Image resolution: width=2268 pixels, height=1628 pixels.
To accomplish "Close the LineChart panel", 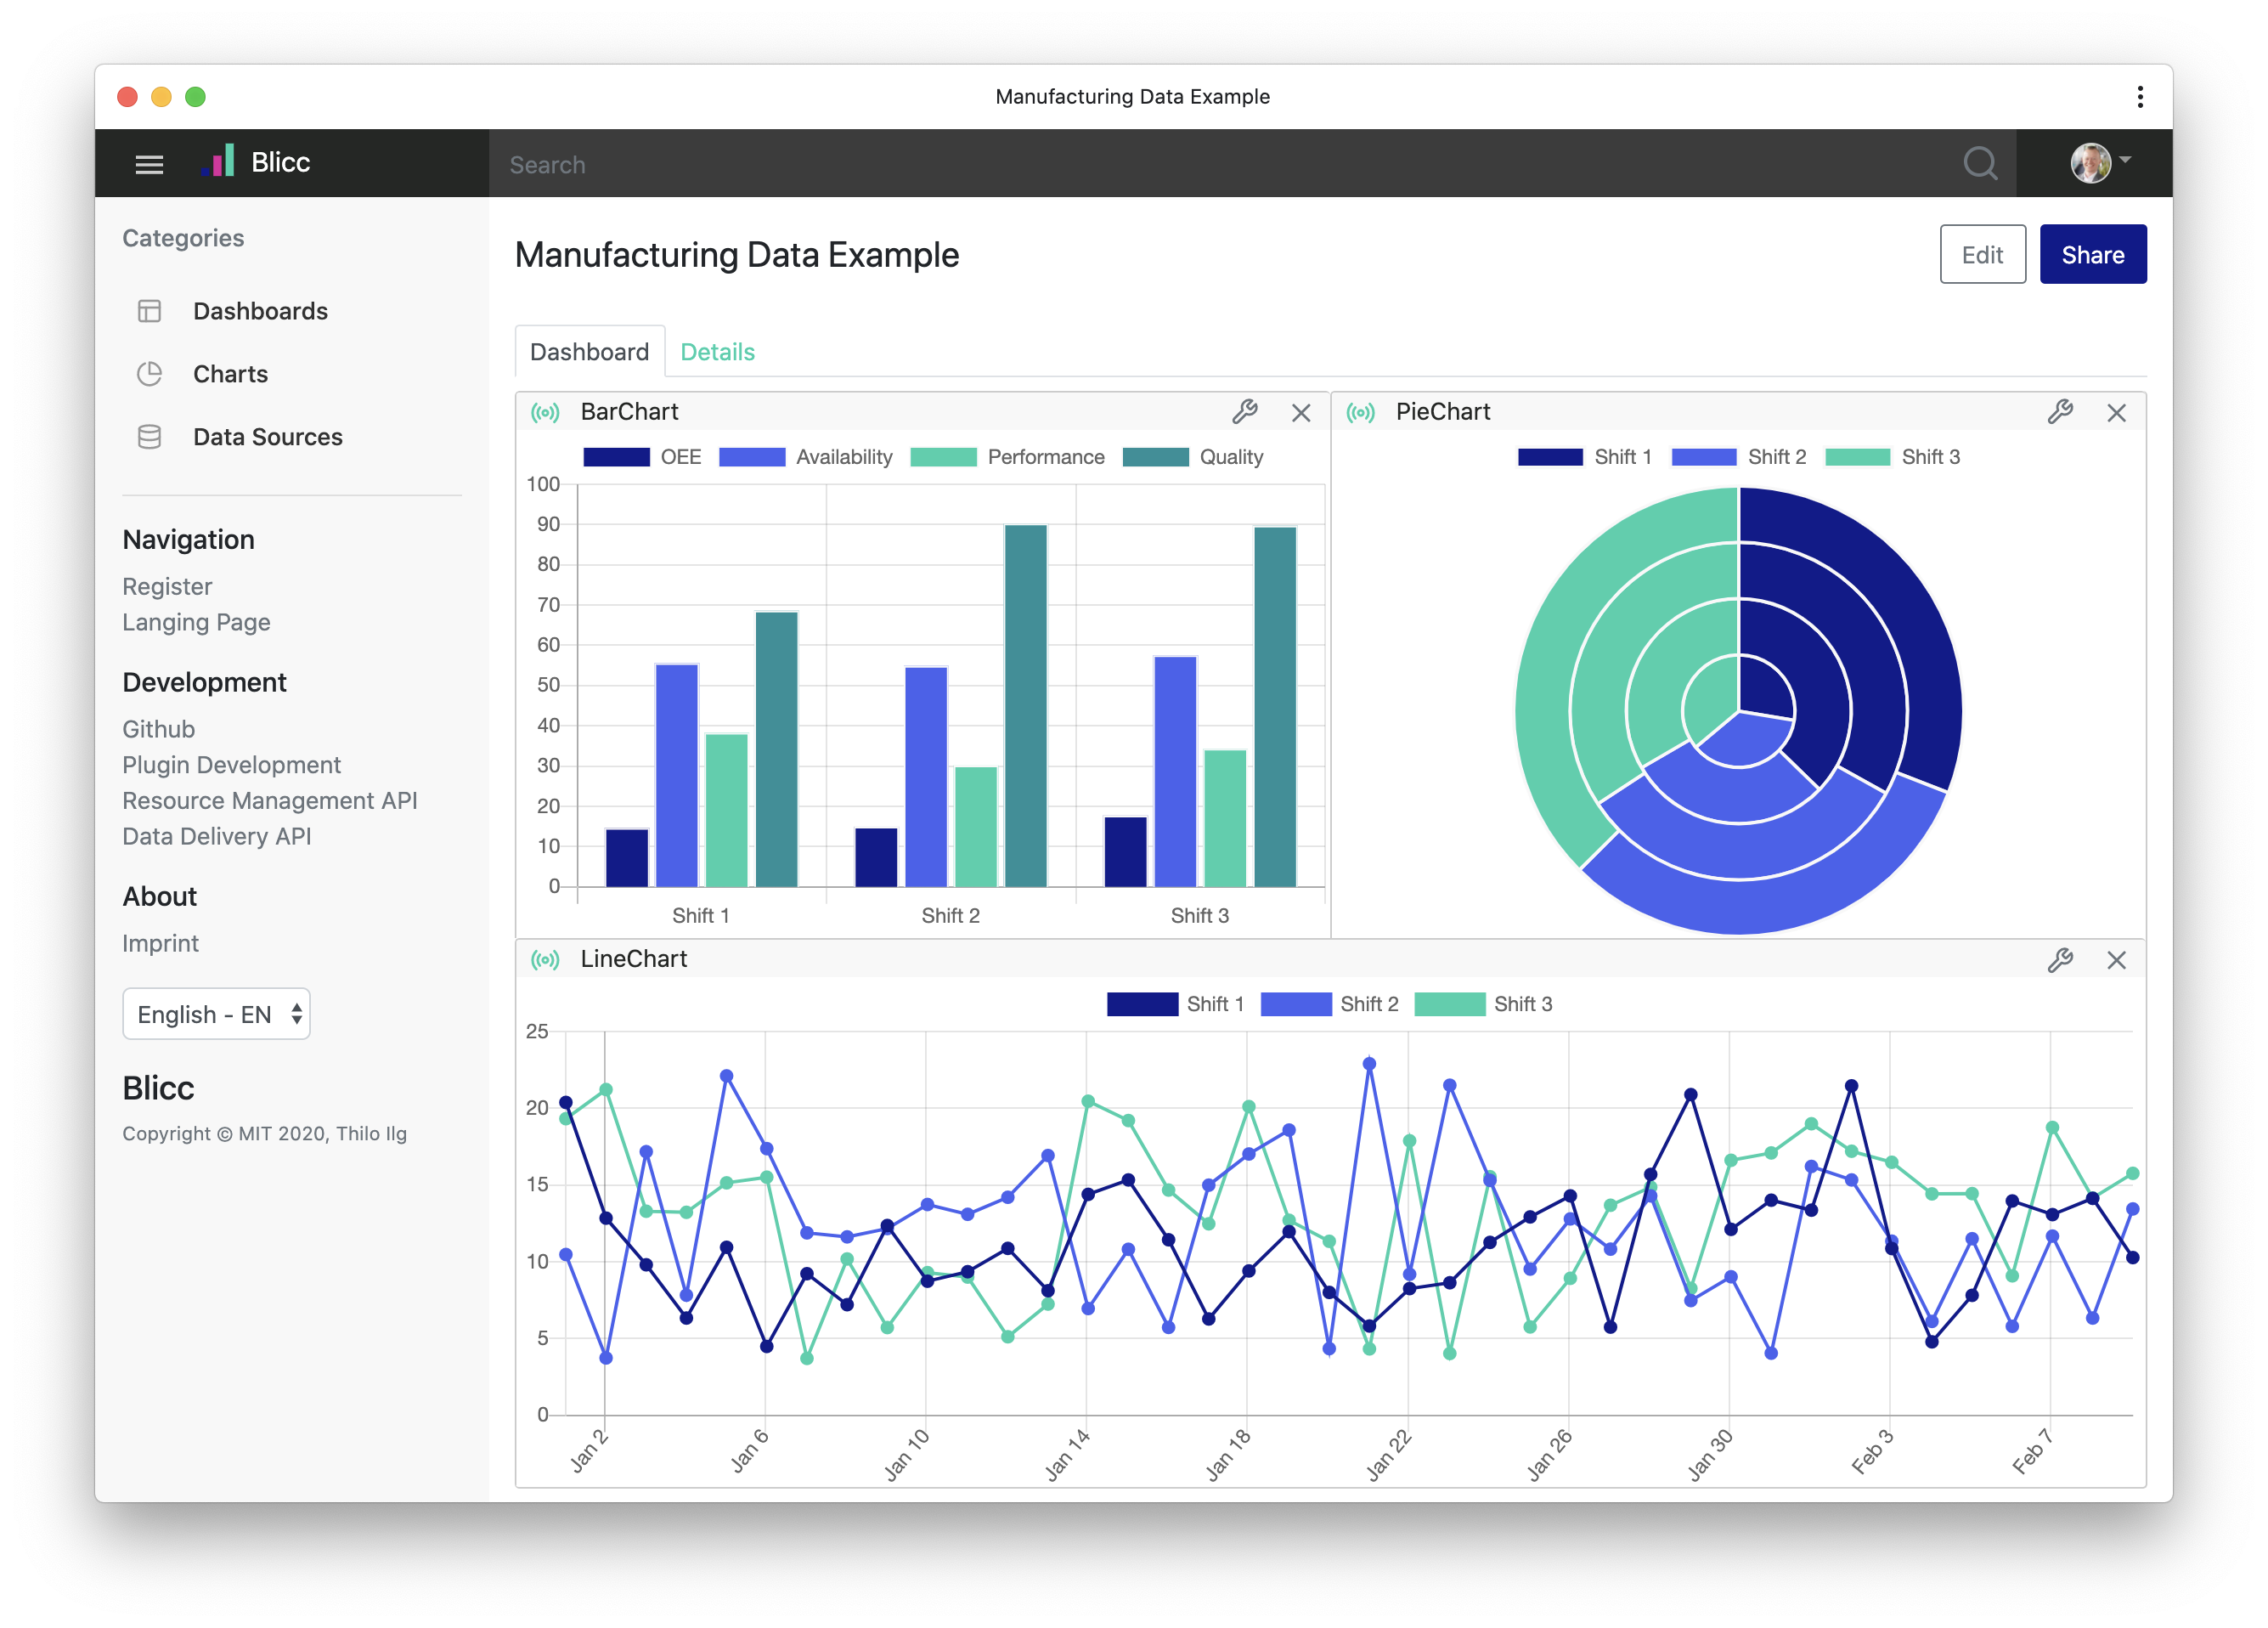I will (2116, 961).
